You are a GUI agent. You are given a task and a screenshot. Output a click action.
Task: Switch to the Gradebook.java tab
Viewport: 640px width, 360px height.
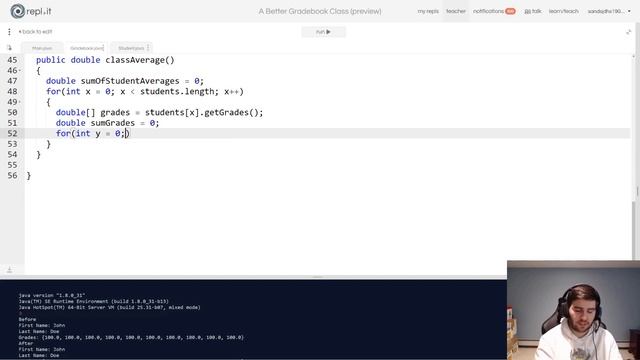coord(87,48)
